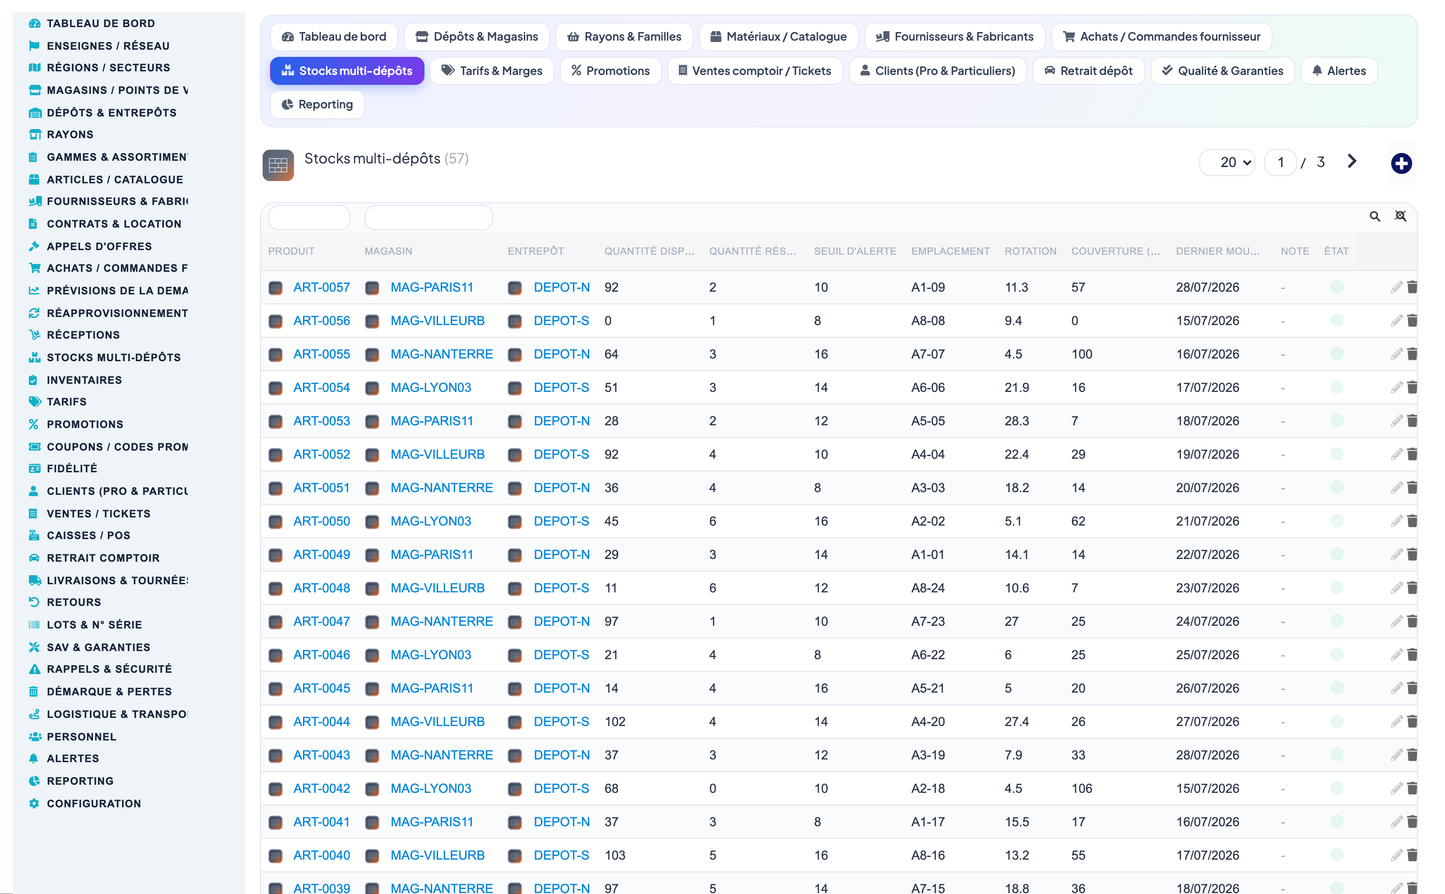1445x894 pixels.
Task: Click the clear search filter icon
Action: (1401, 216)
